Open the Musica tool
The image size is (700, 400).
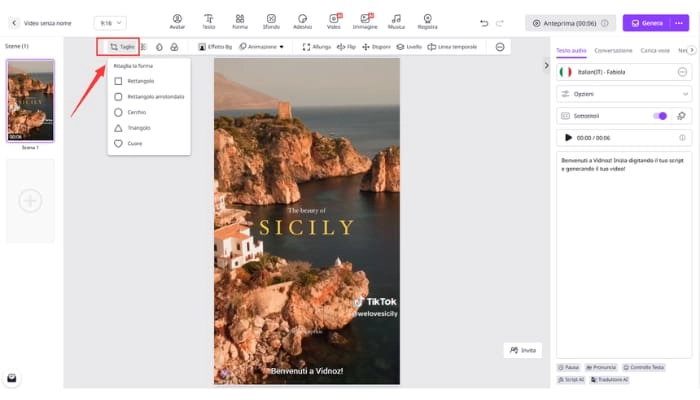coord(396,21)
